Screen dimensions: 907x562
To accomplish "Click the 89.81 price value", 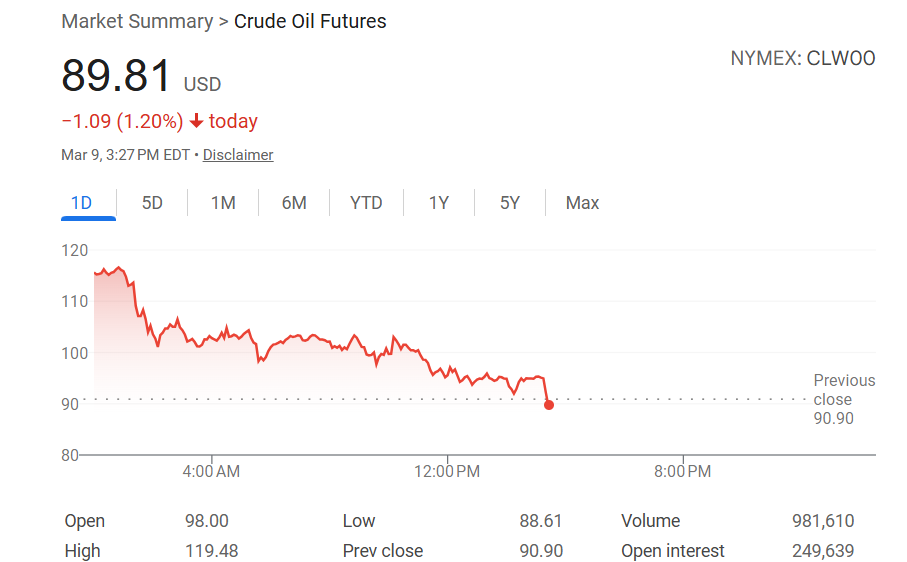I will click(116, 76).
